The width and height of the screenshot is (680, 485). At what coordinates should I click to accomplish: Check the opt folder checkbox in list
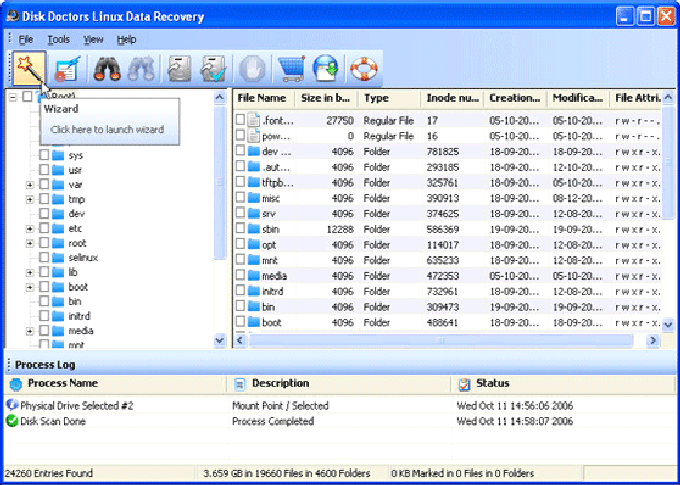point(240,244)
